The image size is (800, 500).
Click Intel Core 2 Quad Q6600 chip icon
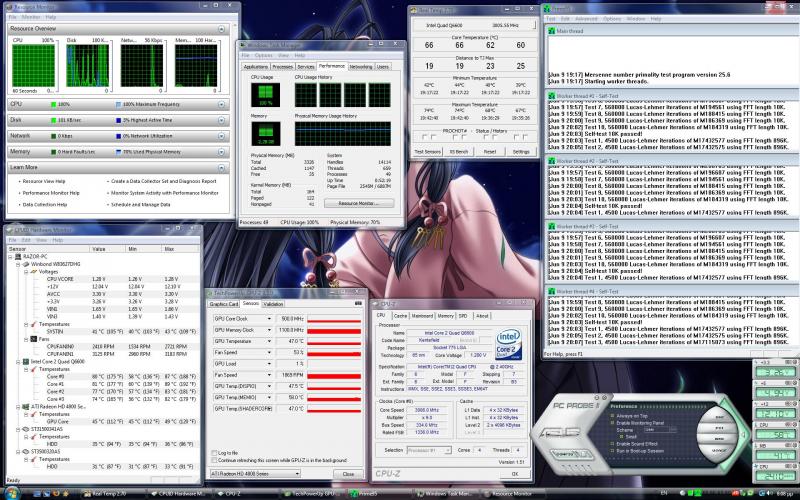[x=26, y=361]
